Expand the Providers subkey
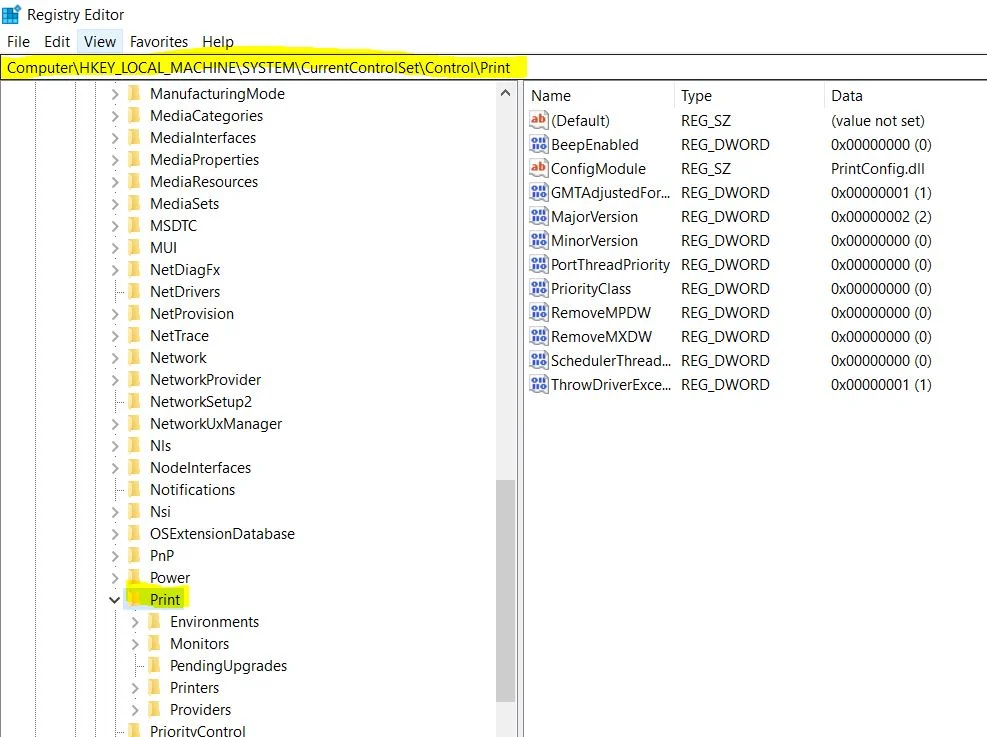The image size is (987, 737). click(135, 710)
